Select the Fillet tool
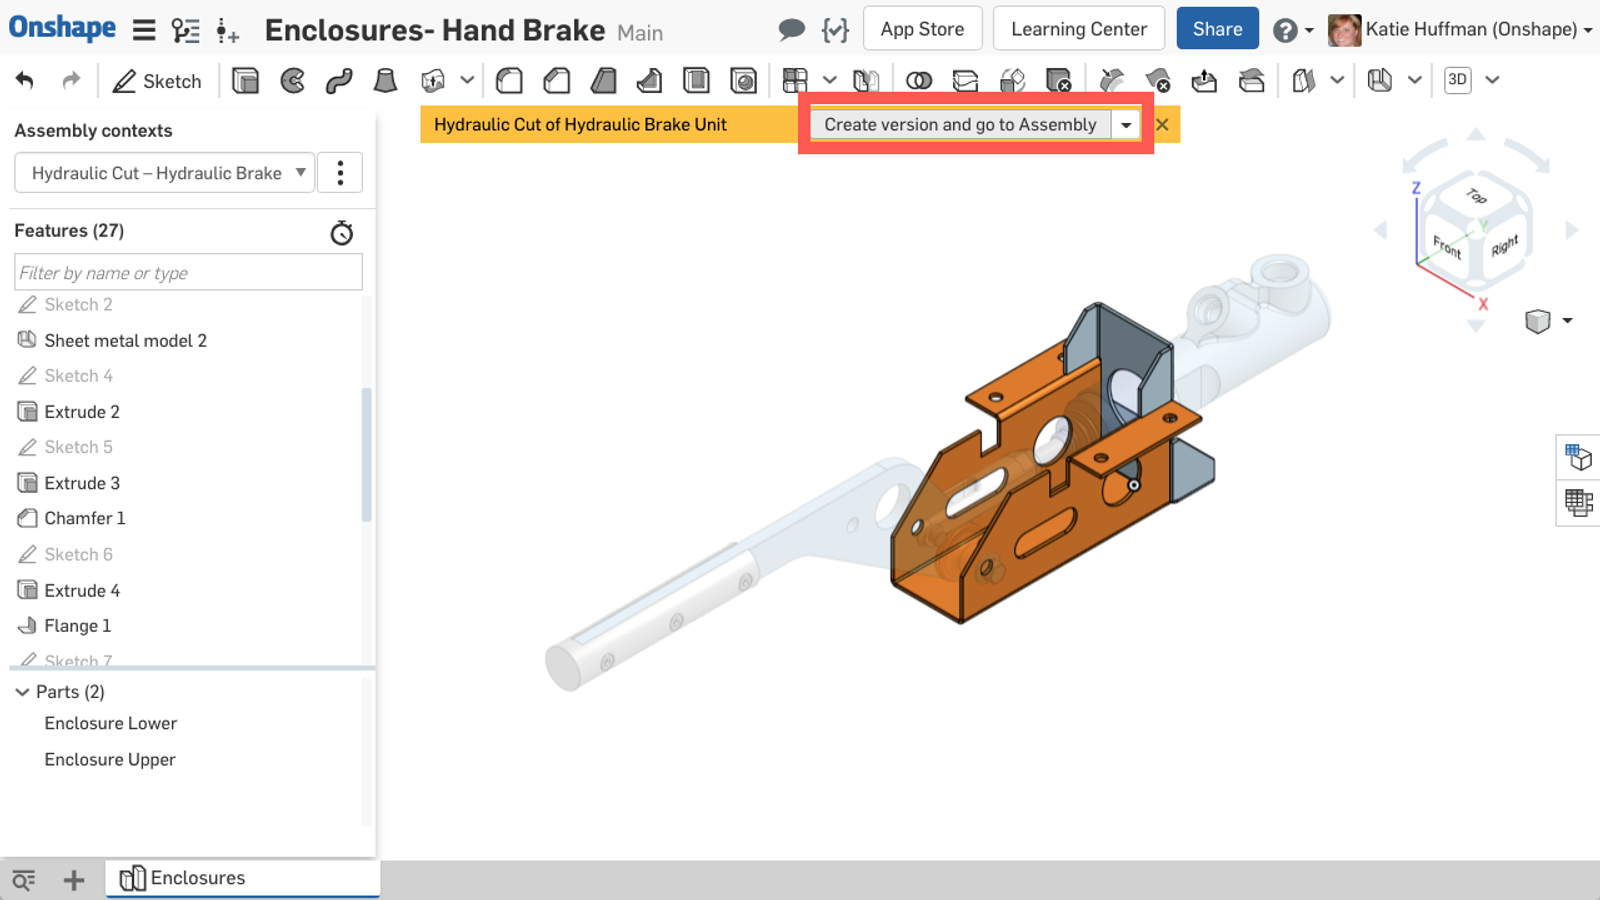The width and height of the screenshot is (1600, 900). (509, 81)
